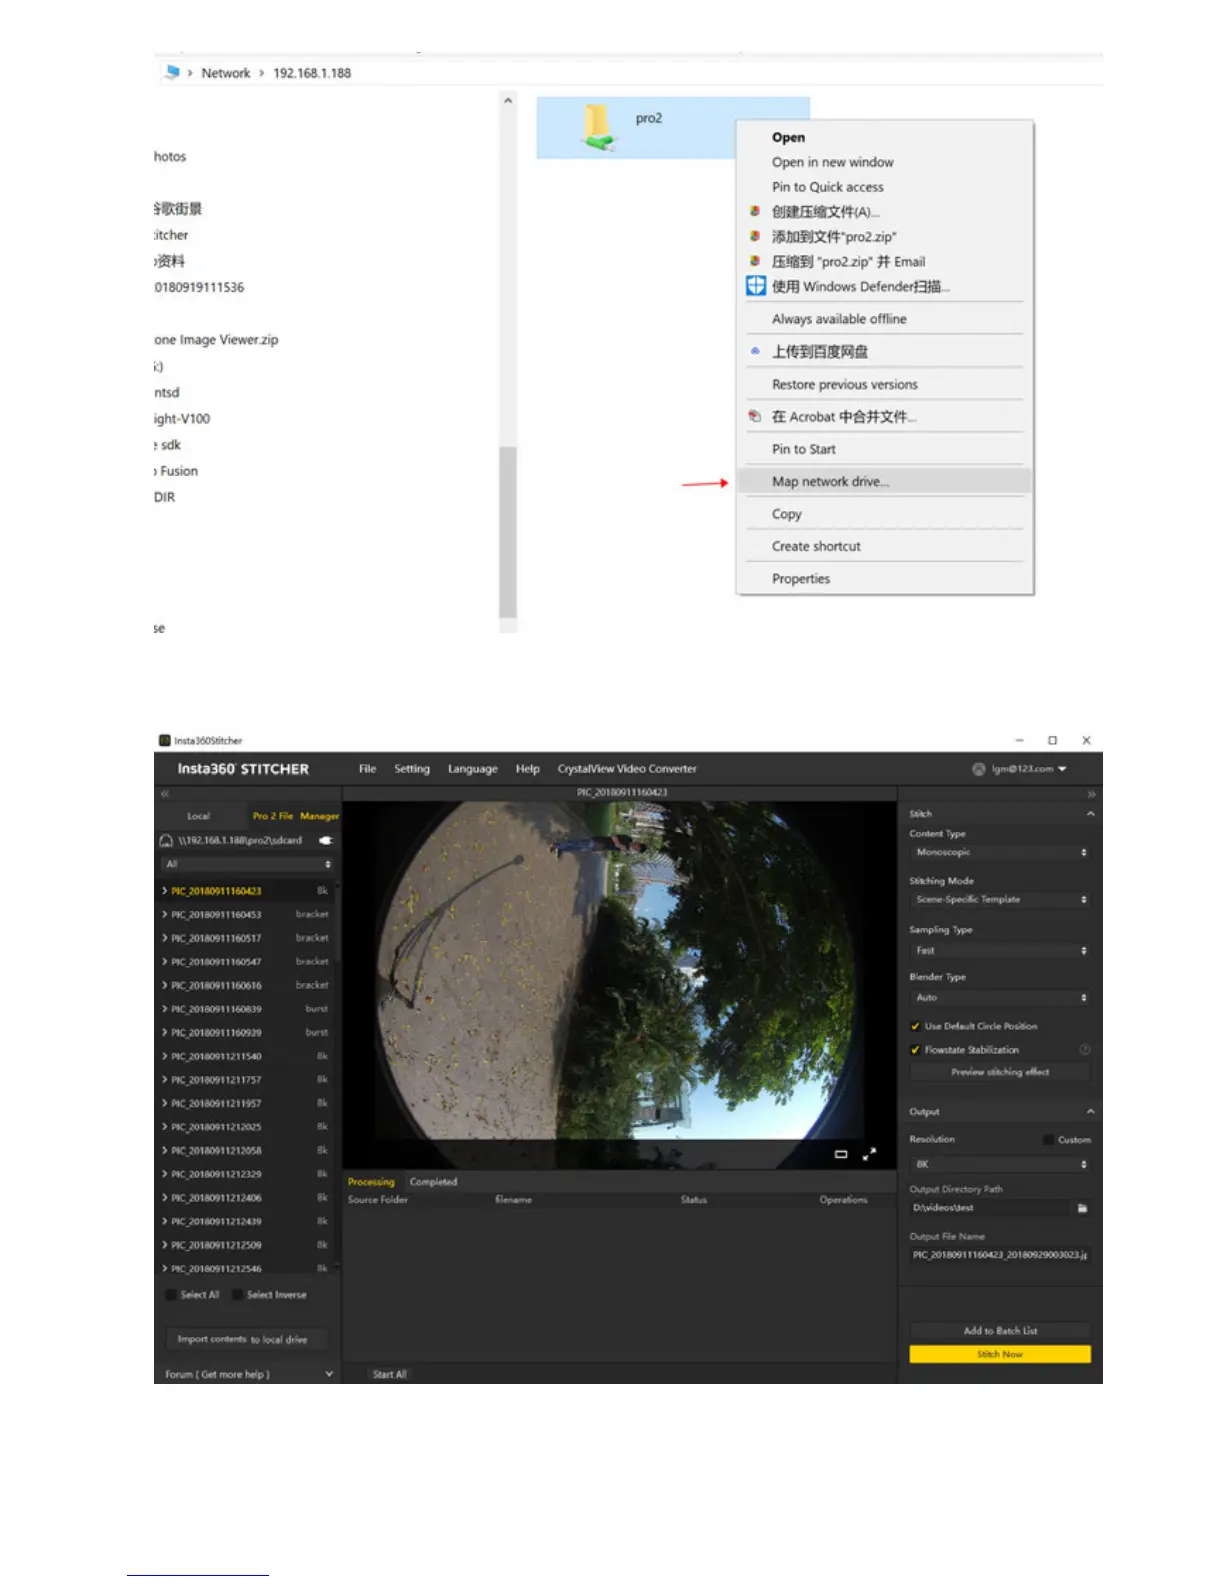1224x1584 pixels.
Task: Click the Acrobat icon in context menu
Action: tap(755, 417)
